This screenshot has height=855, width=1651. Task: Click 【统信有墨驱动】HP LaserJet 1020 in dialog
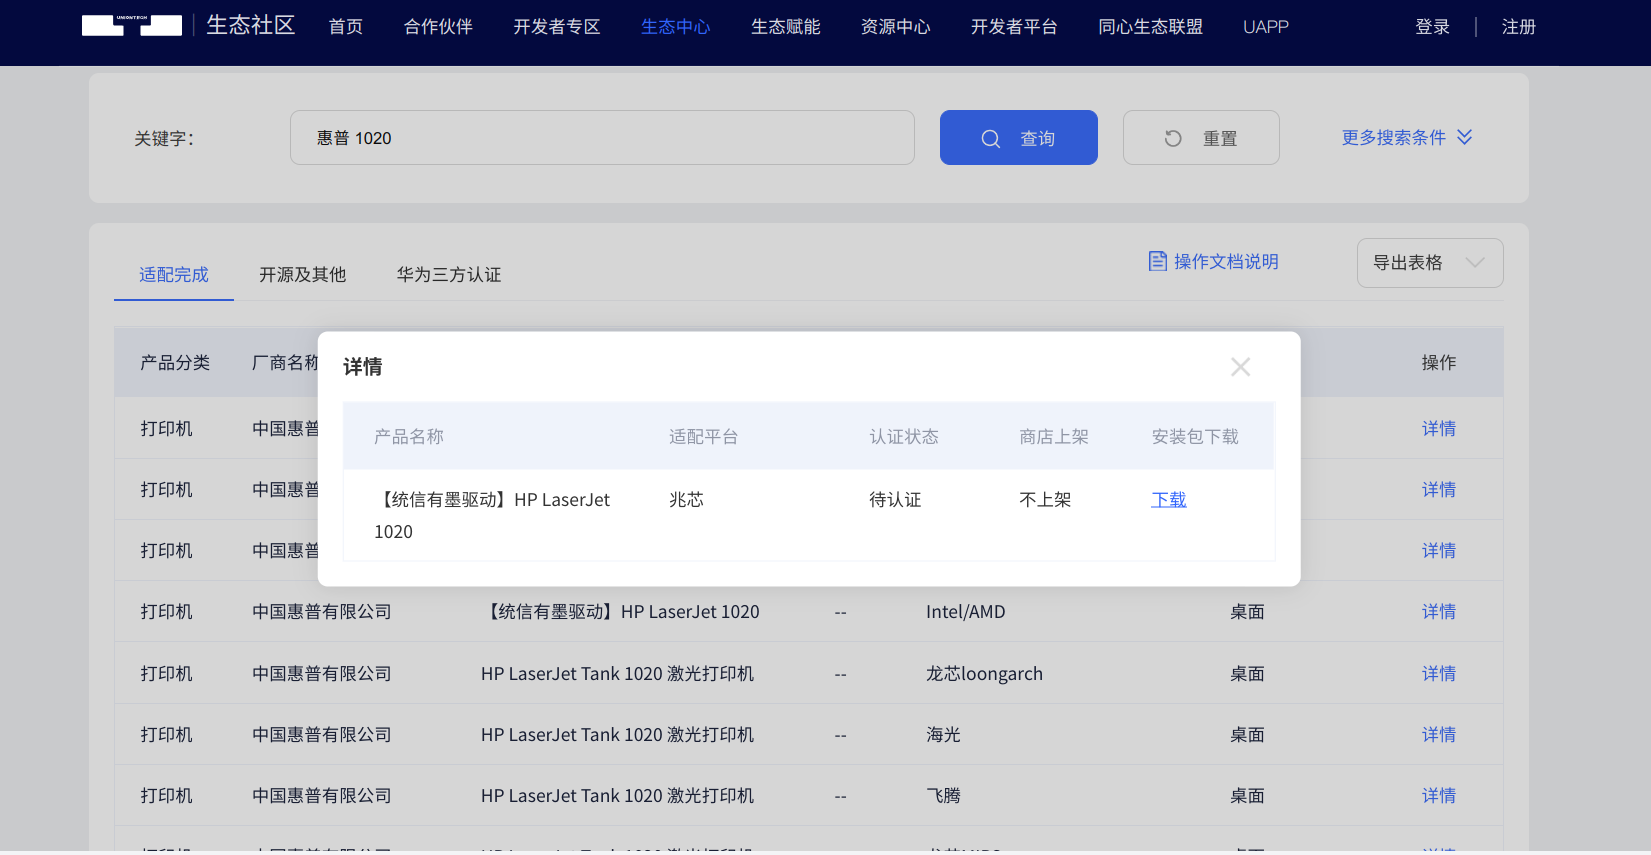(x=492, y=516)
